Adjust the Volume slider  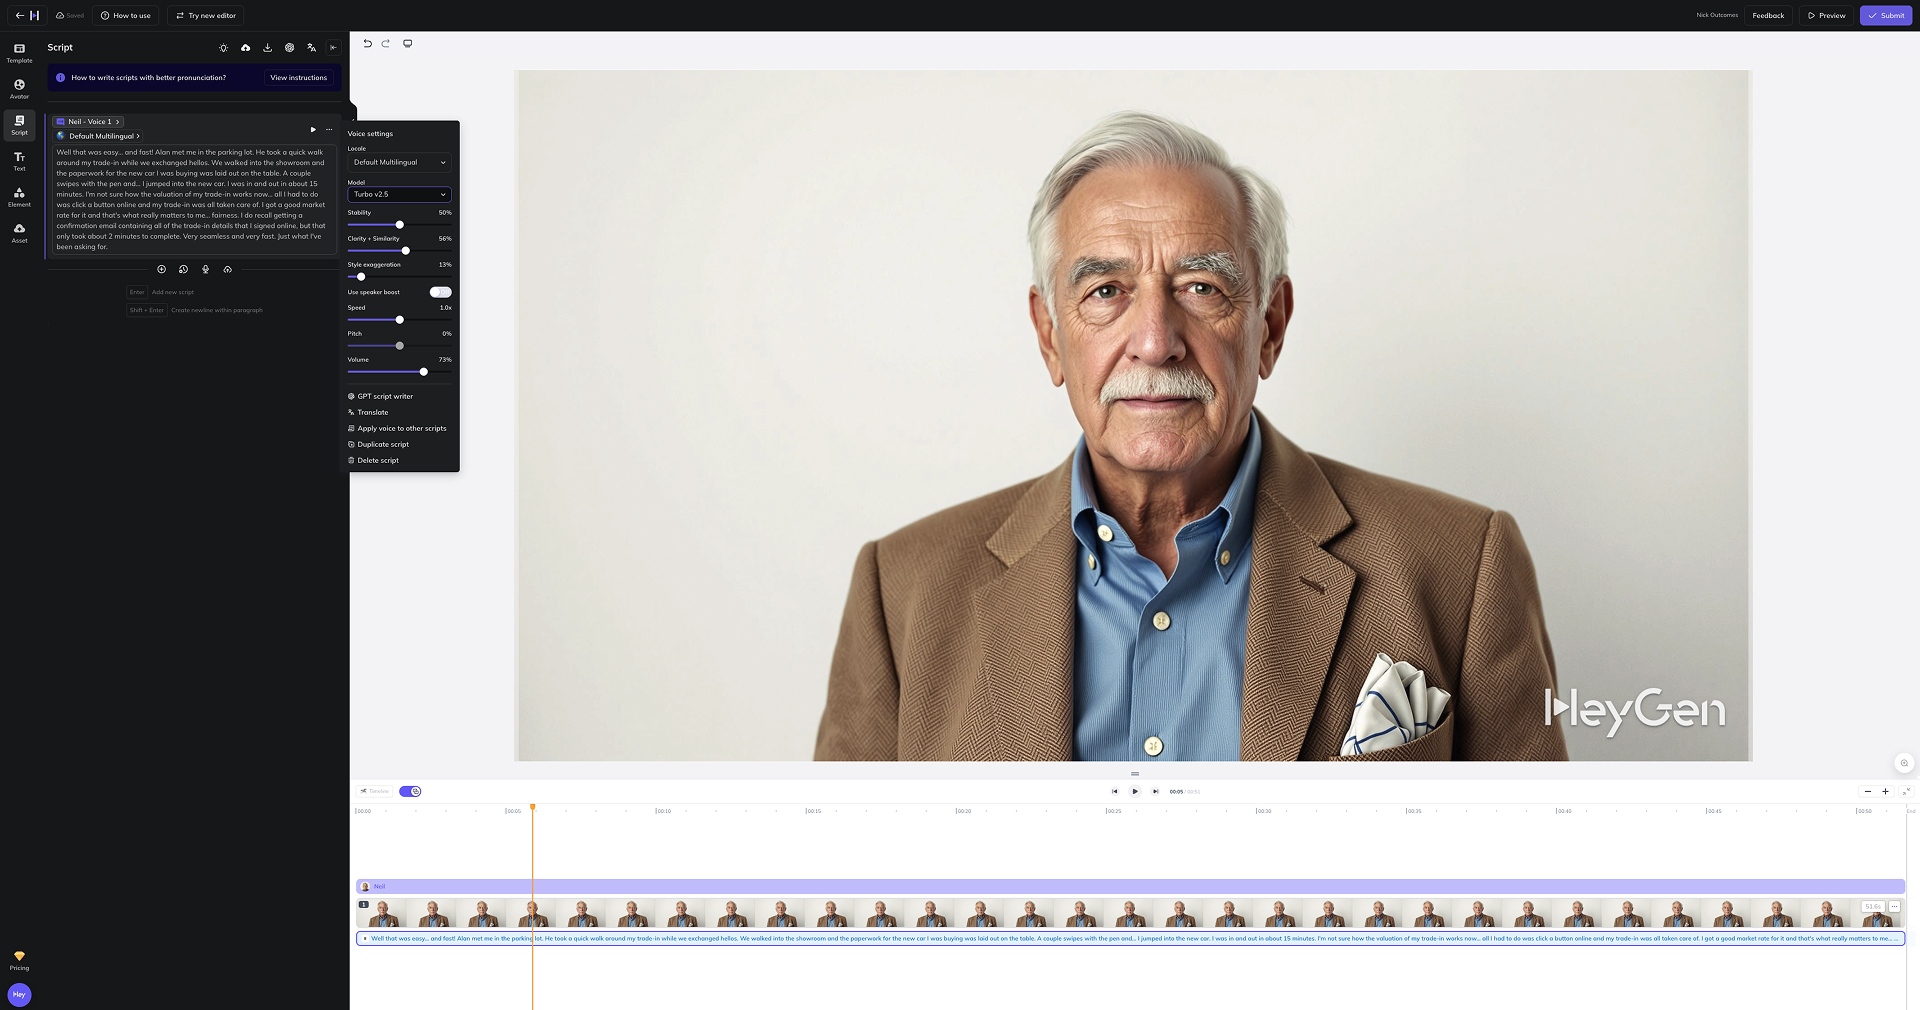tap(423, 371)
